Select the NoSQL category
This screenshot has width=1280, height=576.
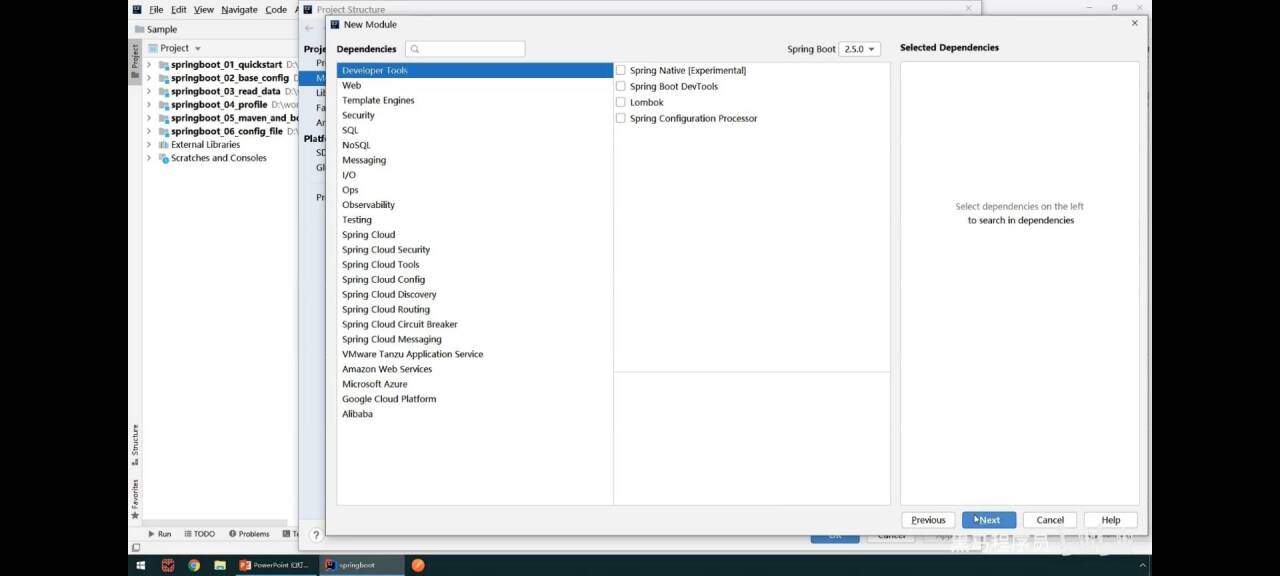475,146
